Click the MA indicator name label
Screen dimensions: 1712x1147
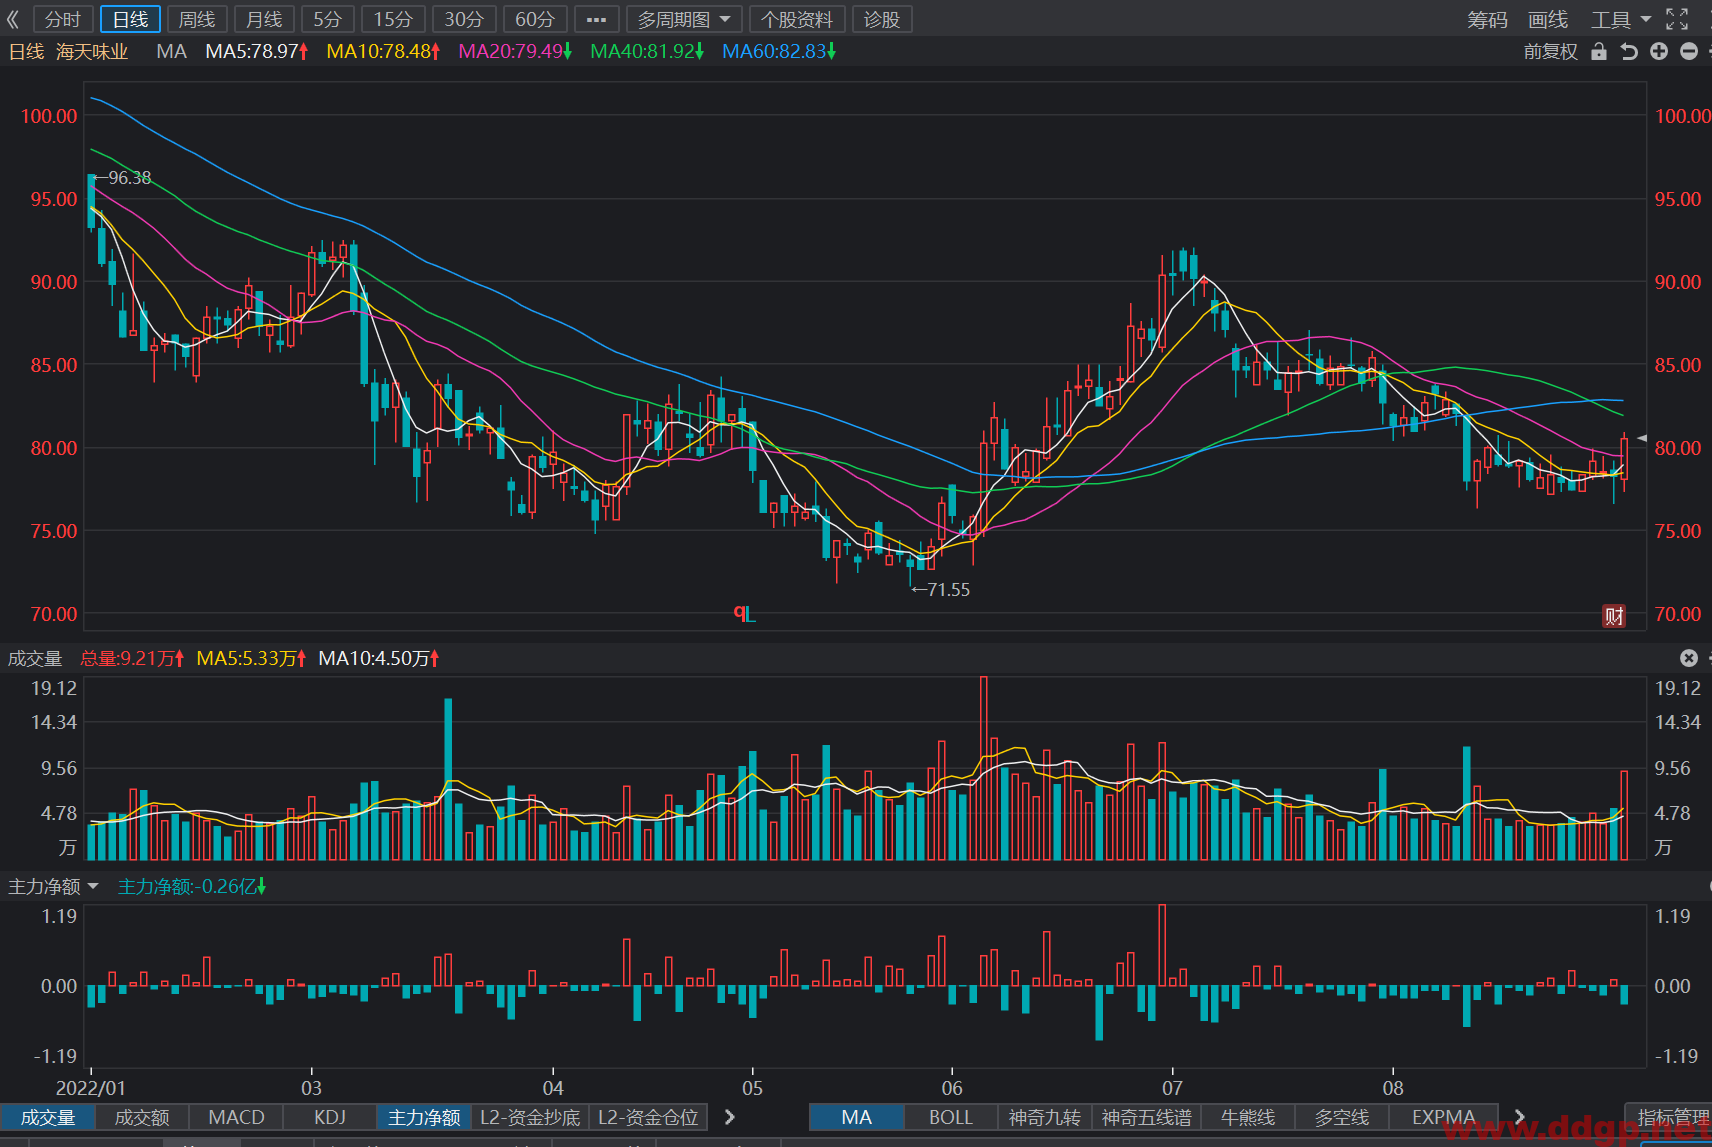pyautogui.click(x=172, y=51)
